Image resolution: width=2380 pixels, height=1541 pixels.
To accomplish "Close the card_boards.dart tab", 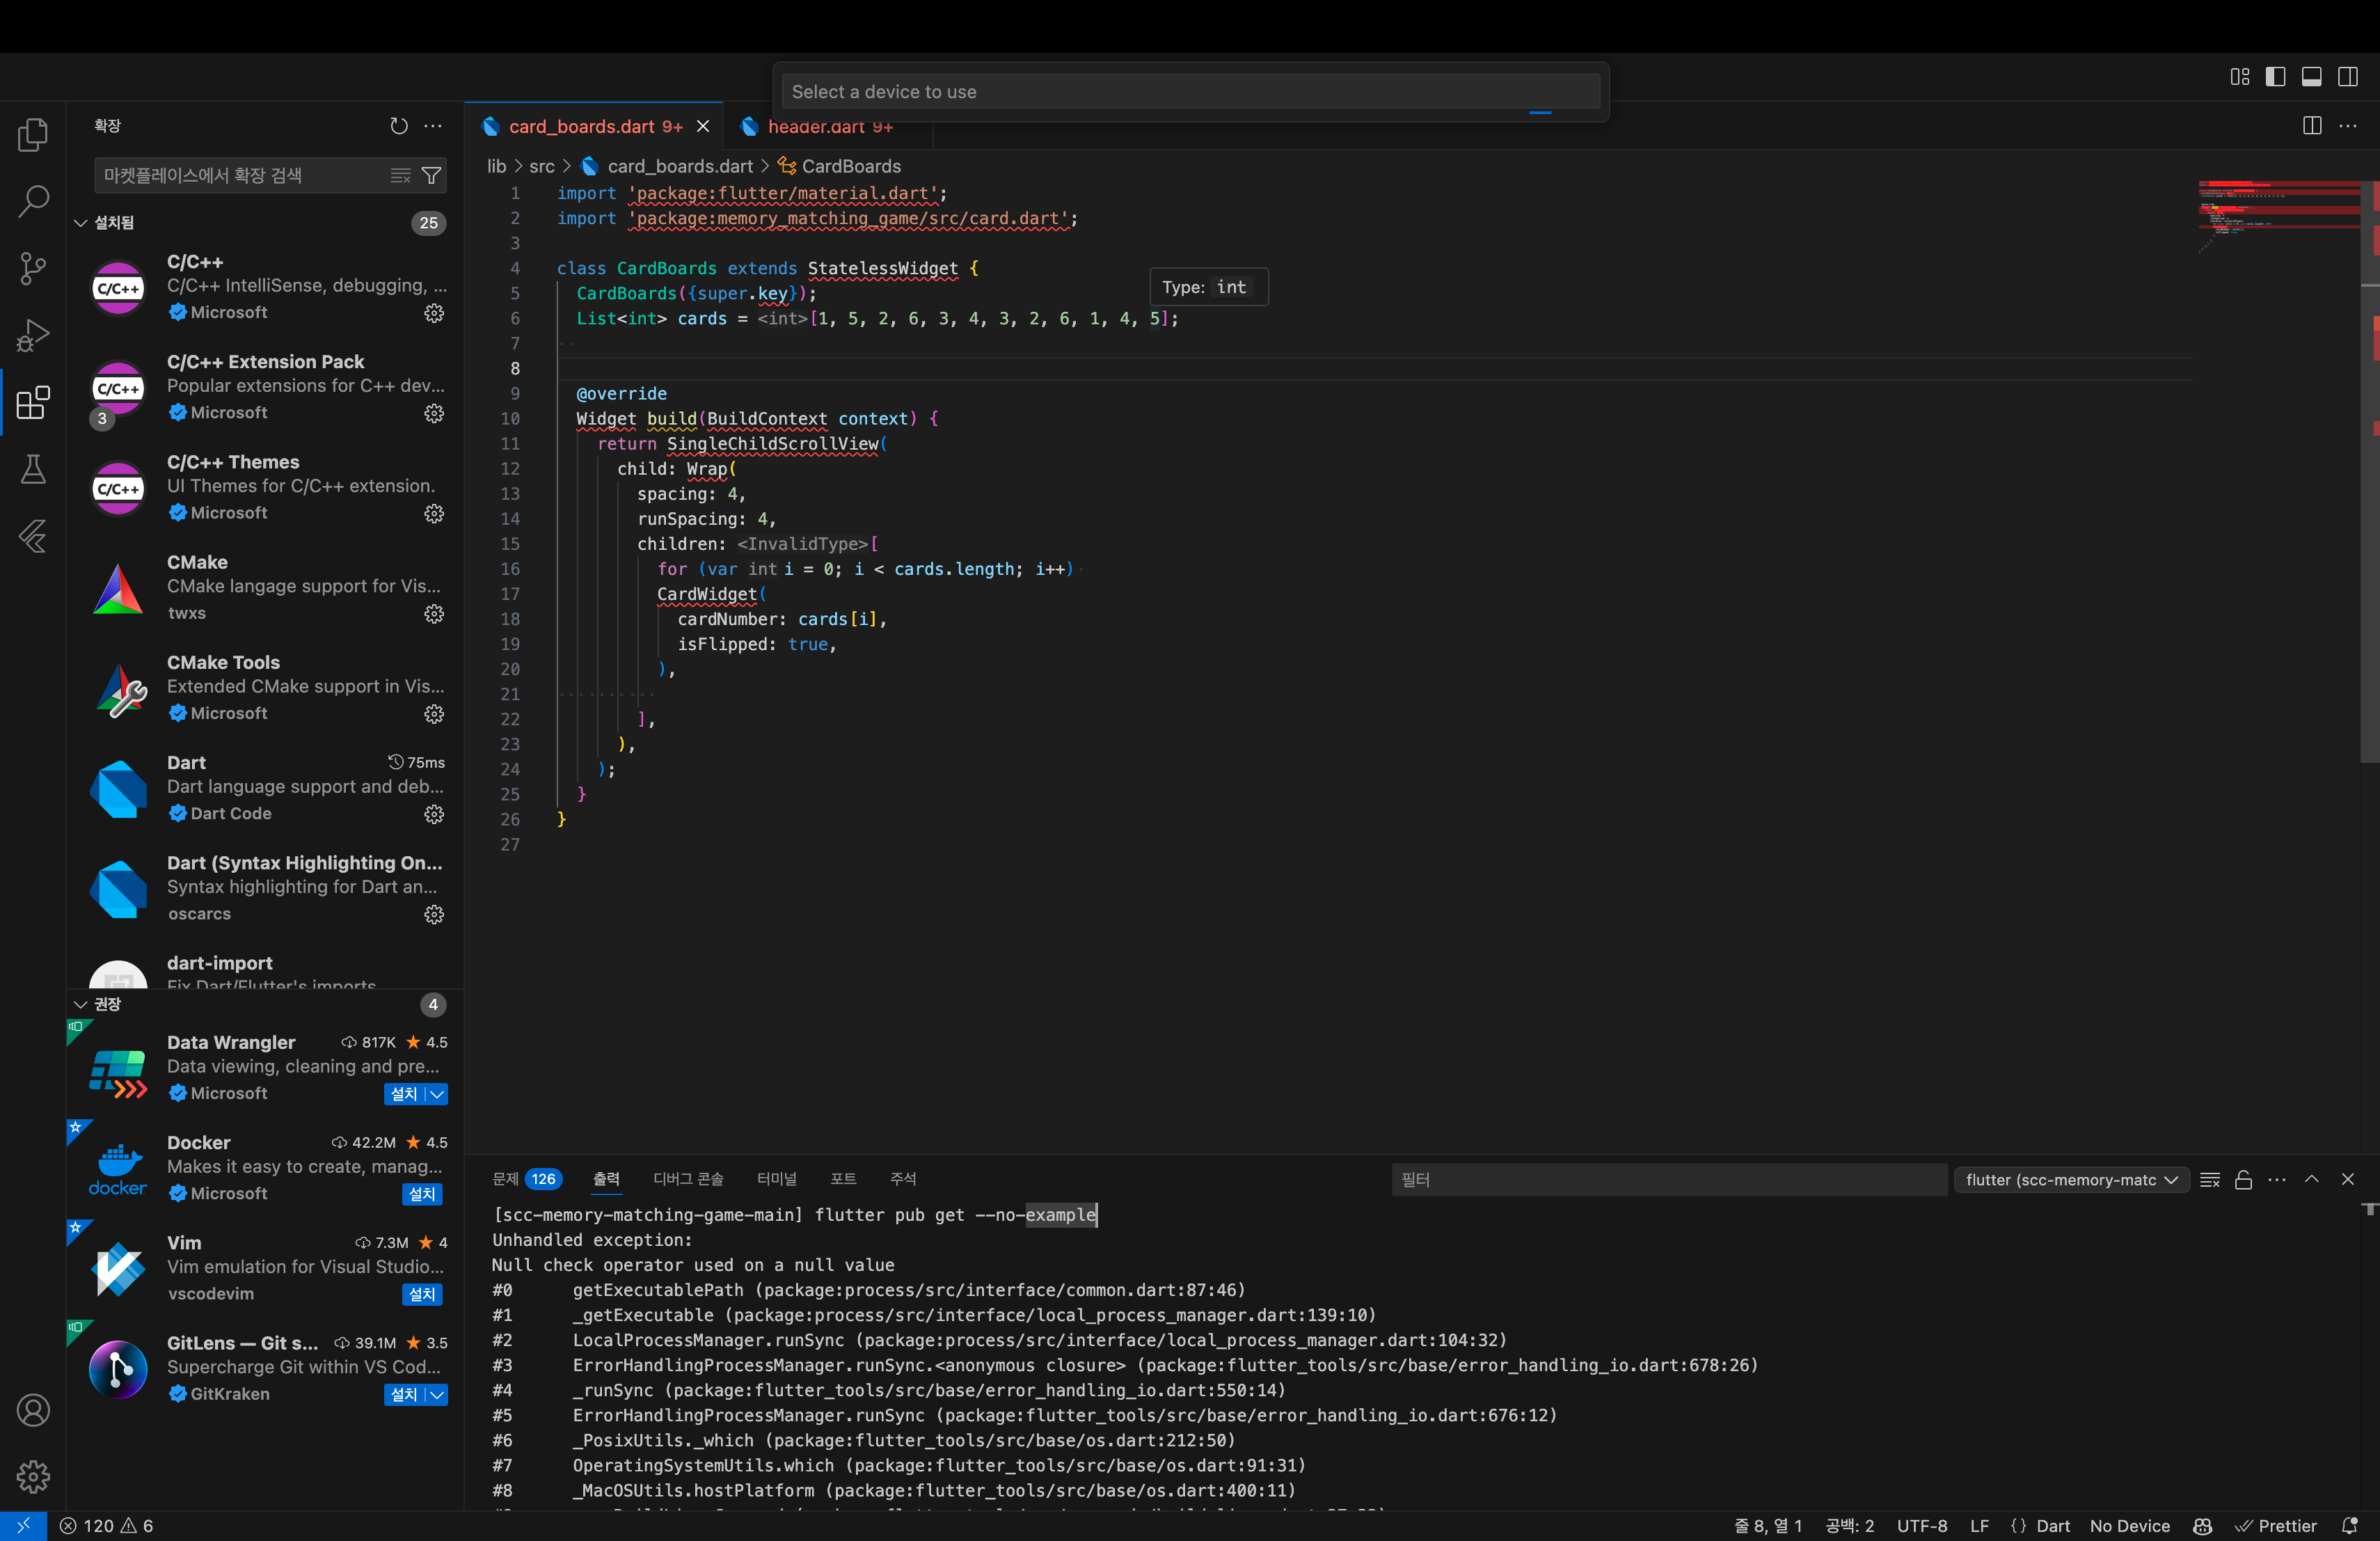I will (703, 127).
